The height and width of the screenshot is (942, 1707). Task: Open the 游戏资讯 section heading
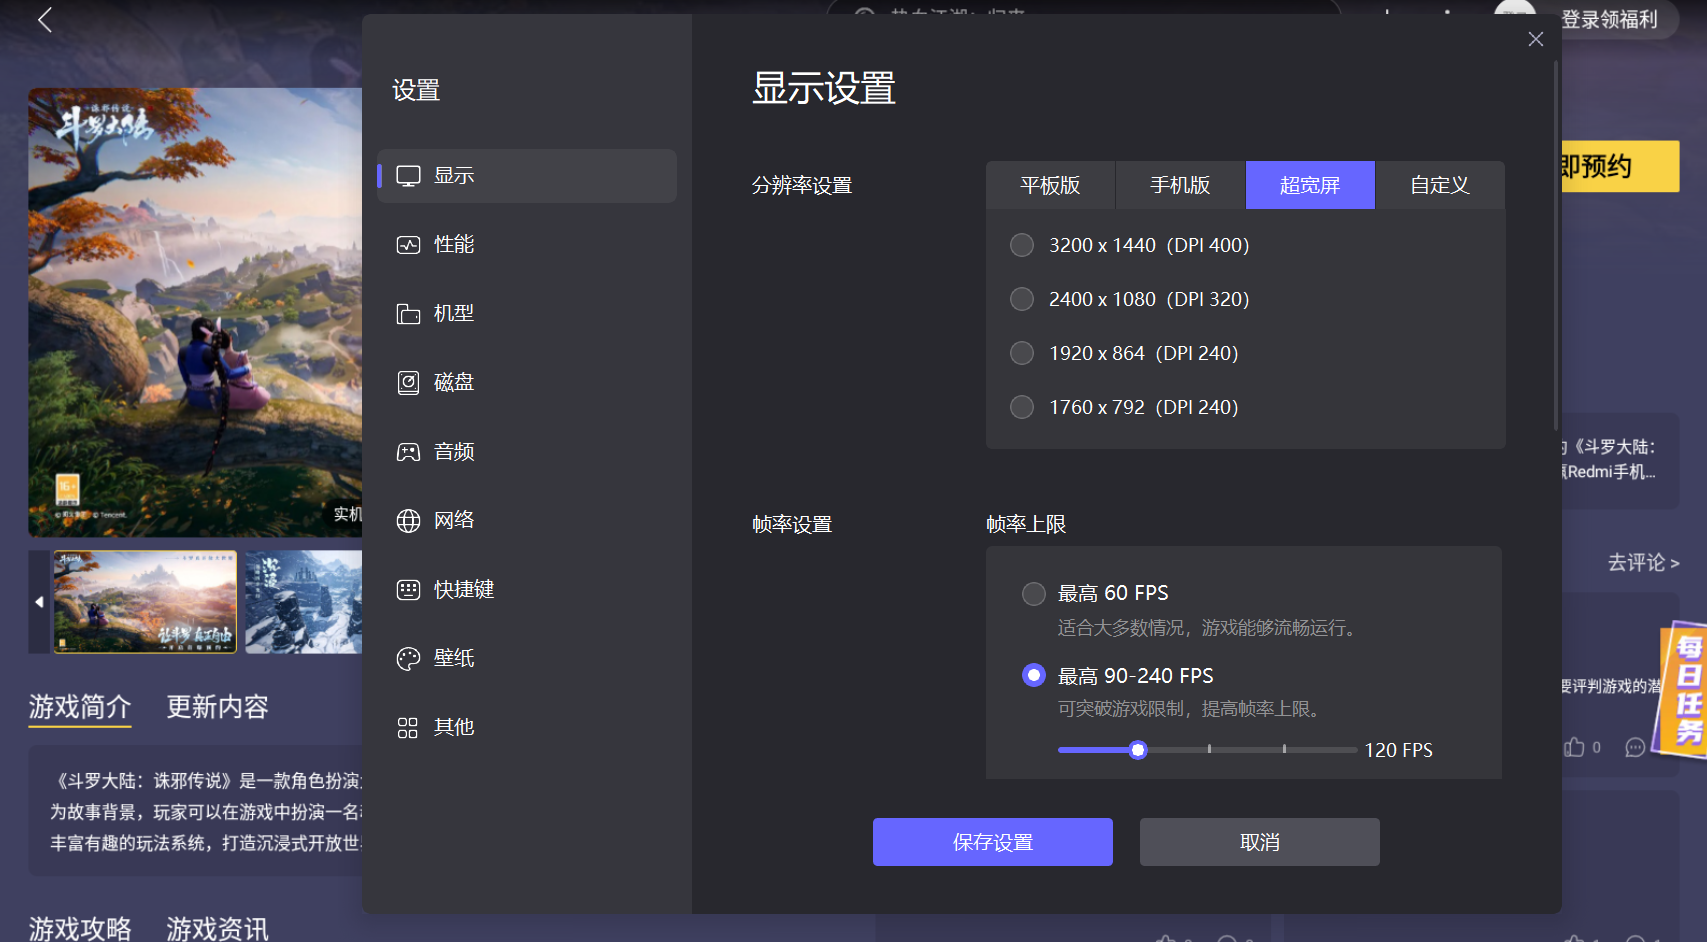[x=217, y=928]
